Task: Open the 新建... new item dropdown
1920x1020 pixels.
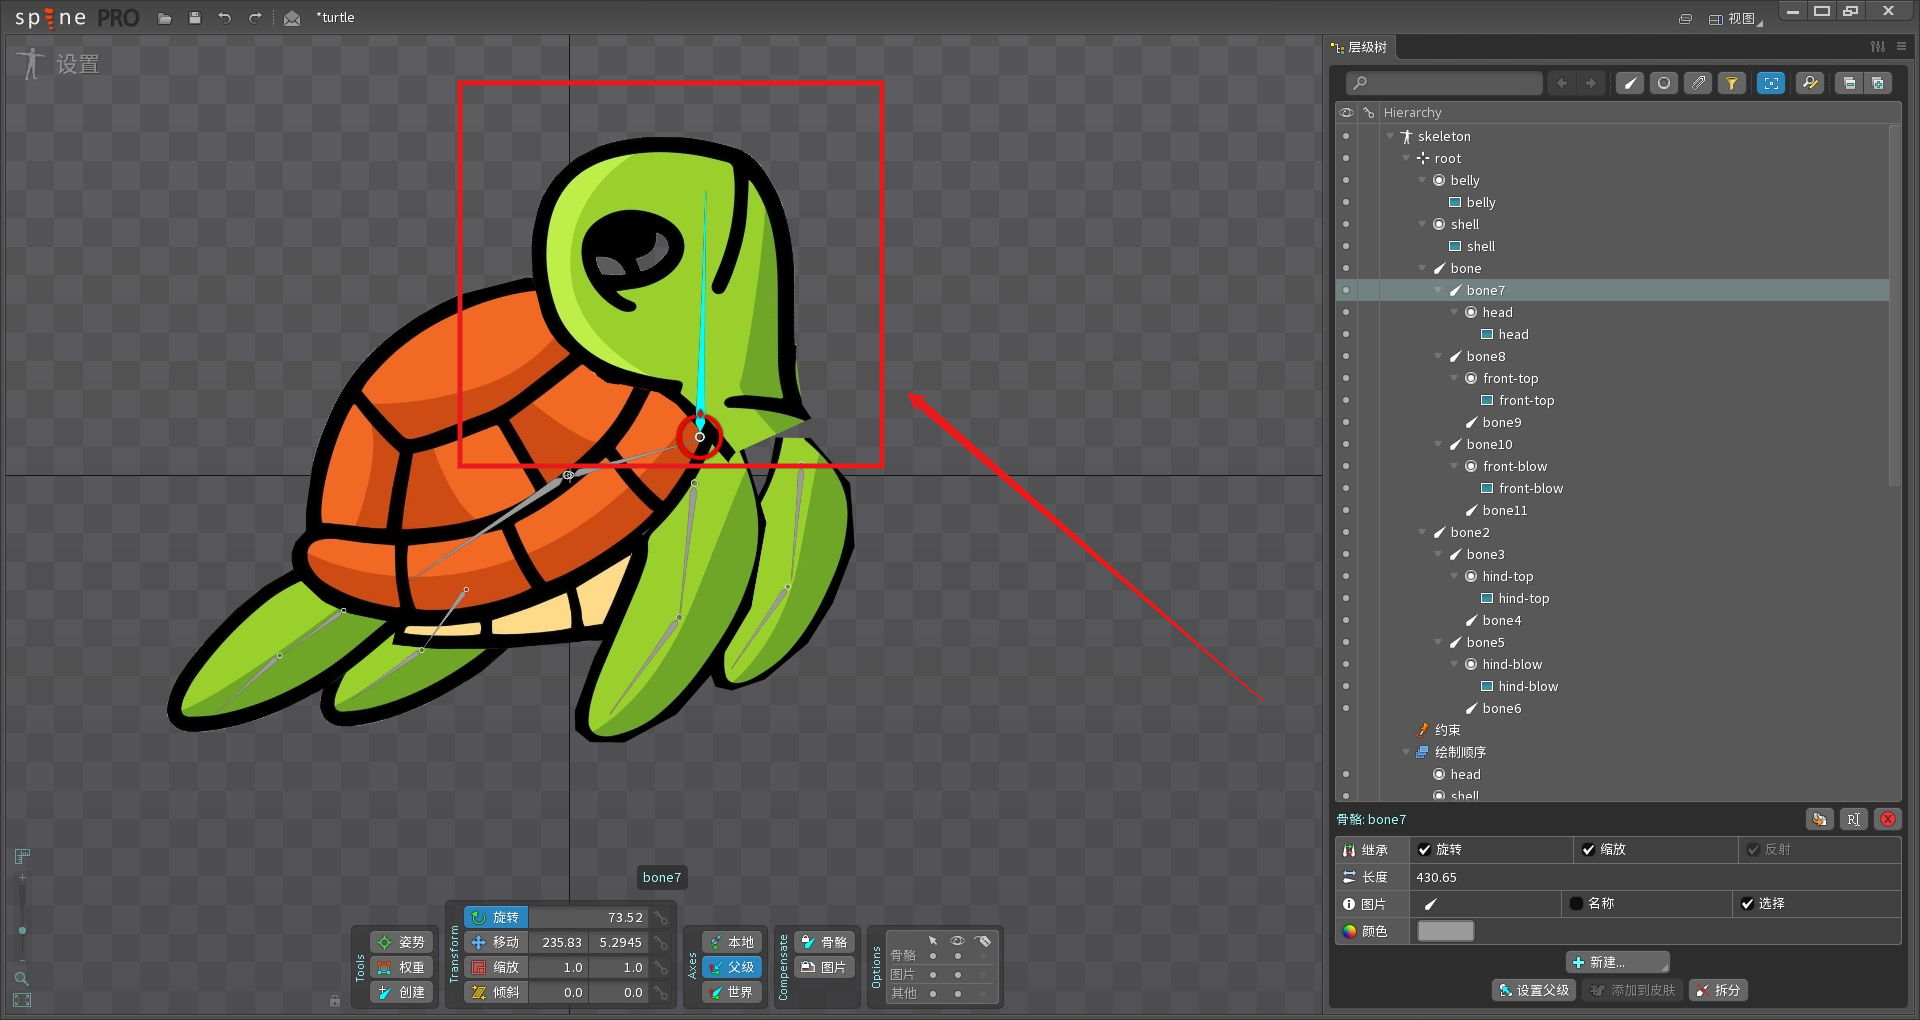Action: [1617, 962]
